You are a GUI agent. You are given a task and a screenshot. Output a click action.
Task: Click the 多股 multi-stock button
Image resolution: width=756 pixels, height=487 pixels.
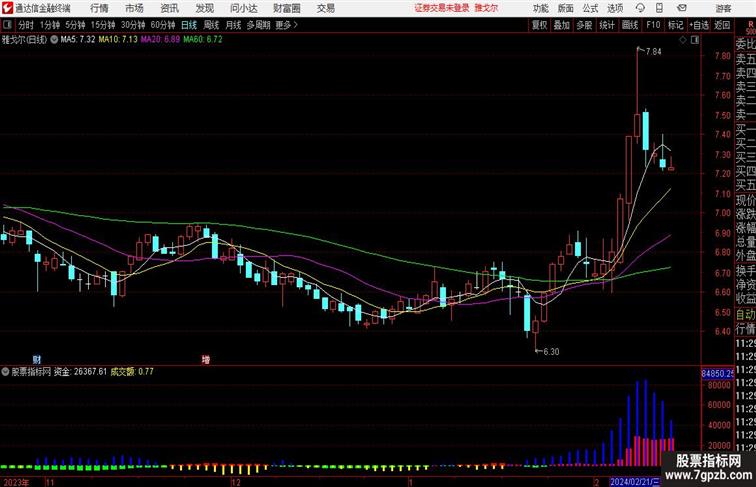(x=584, y=25)
